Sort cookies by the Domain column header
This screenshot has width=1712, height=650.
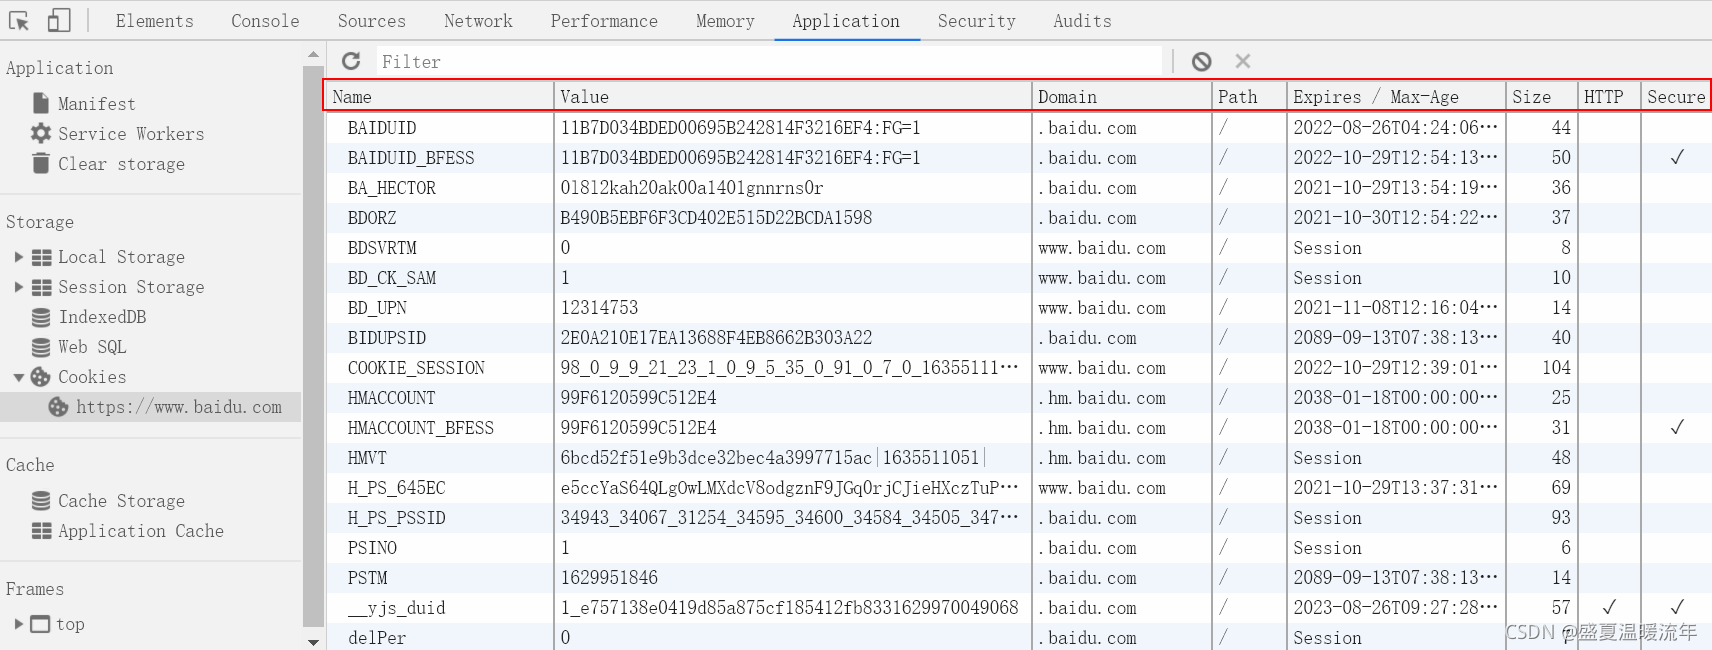coord(1121,96)
